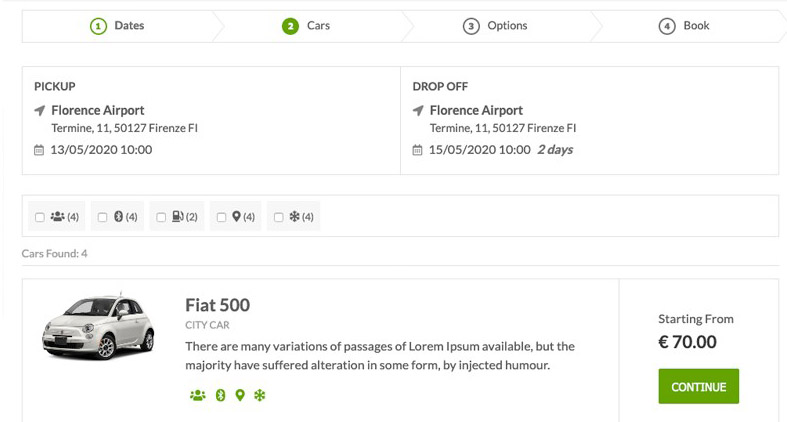Click the pickup location arrow icon
This screenshot has height=422, width=787.
[x=40, y=111]
